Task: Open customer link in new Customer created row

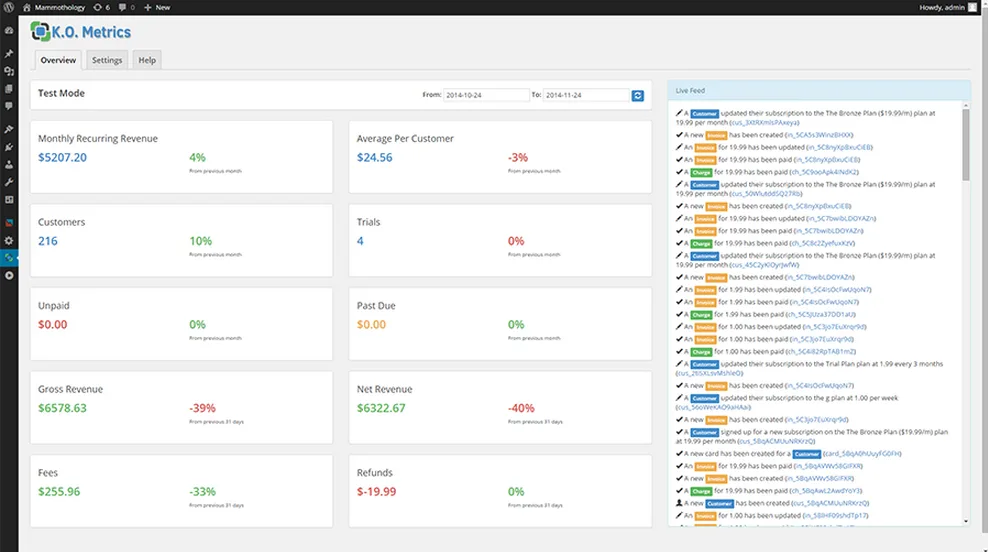Action: click(830, 503)
